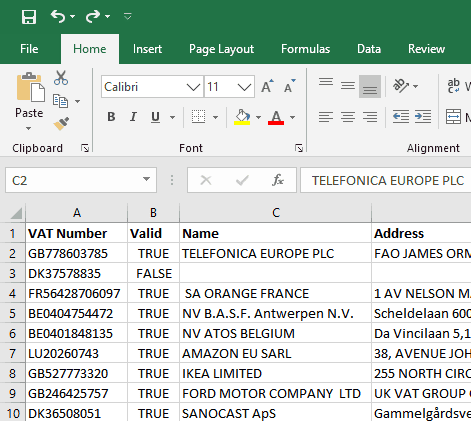Toggle Bold formatting
Image resolution: width=471 pixels, height=421 pixels.
click(x=111, y=117)
